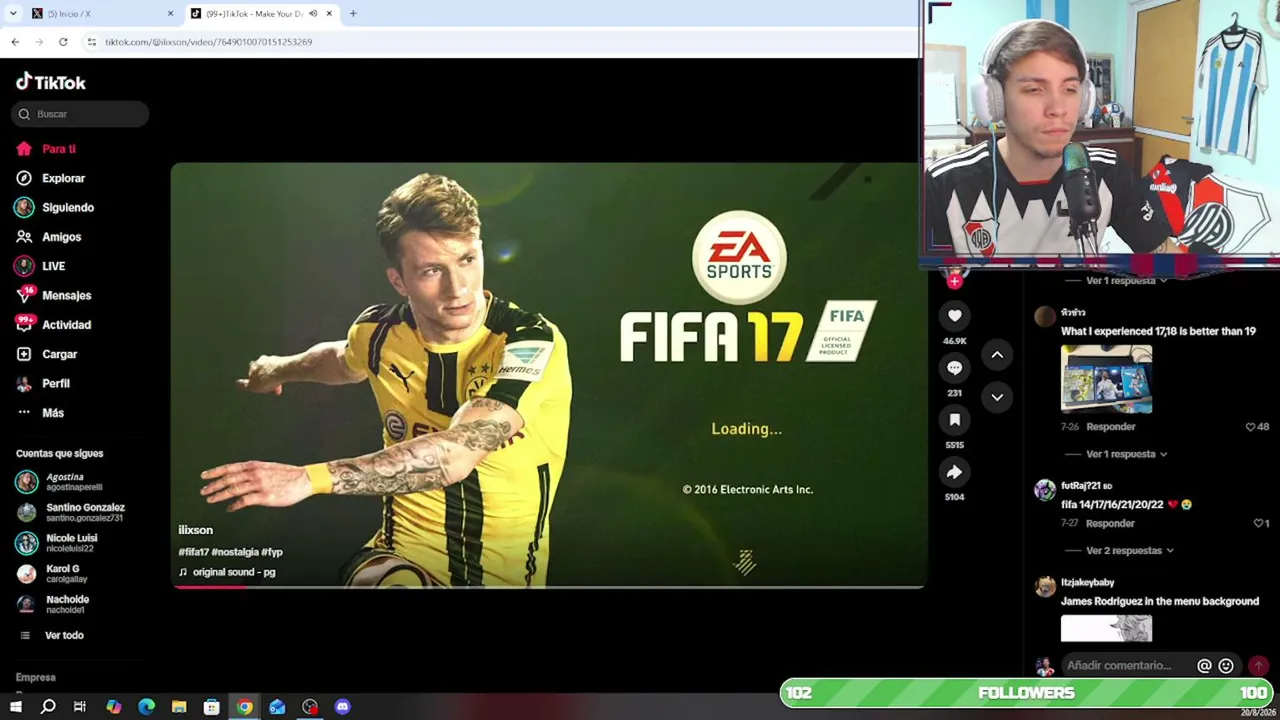Open Windows taskbar search

(x=48, y=707)
